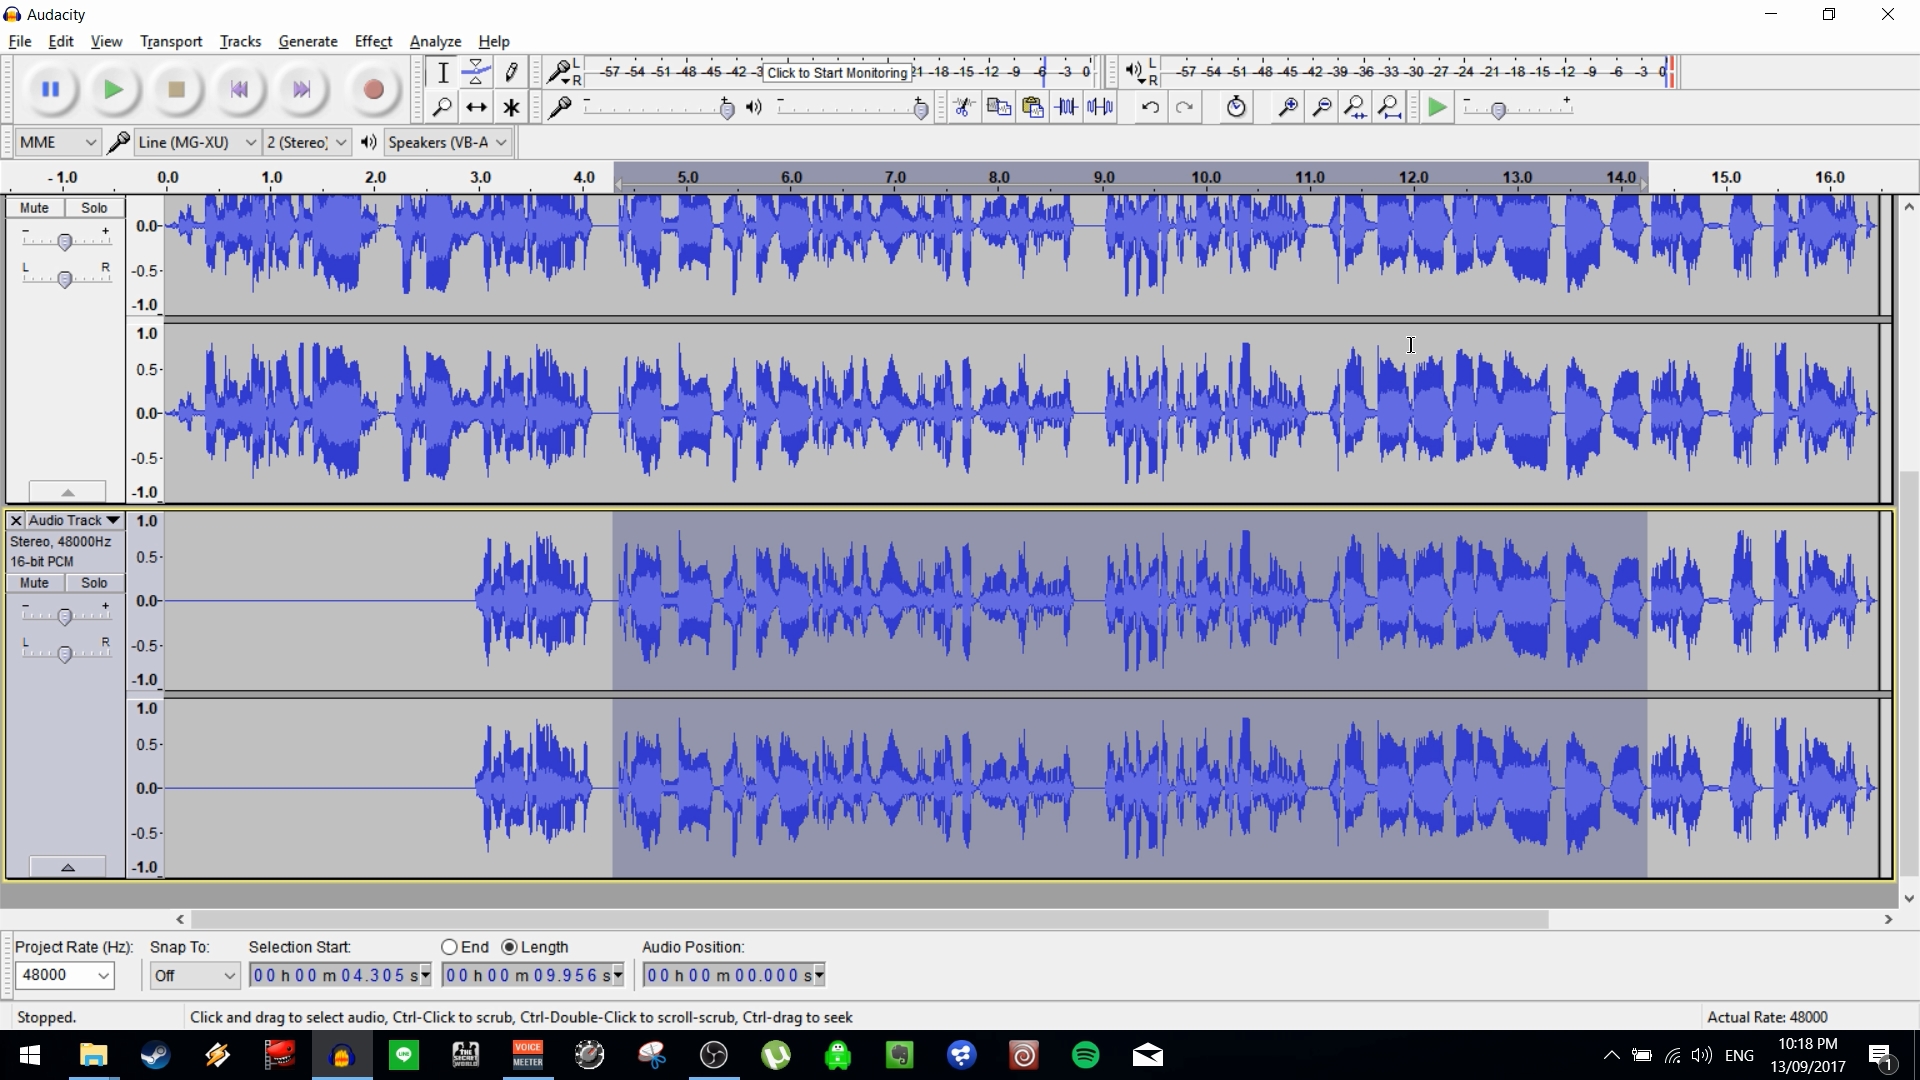This screenshot has height=1080, width=1920.
Task: Open Spotify from the taskbar
Action: (1085, 1055)
